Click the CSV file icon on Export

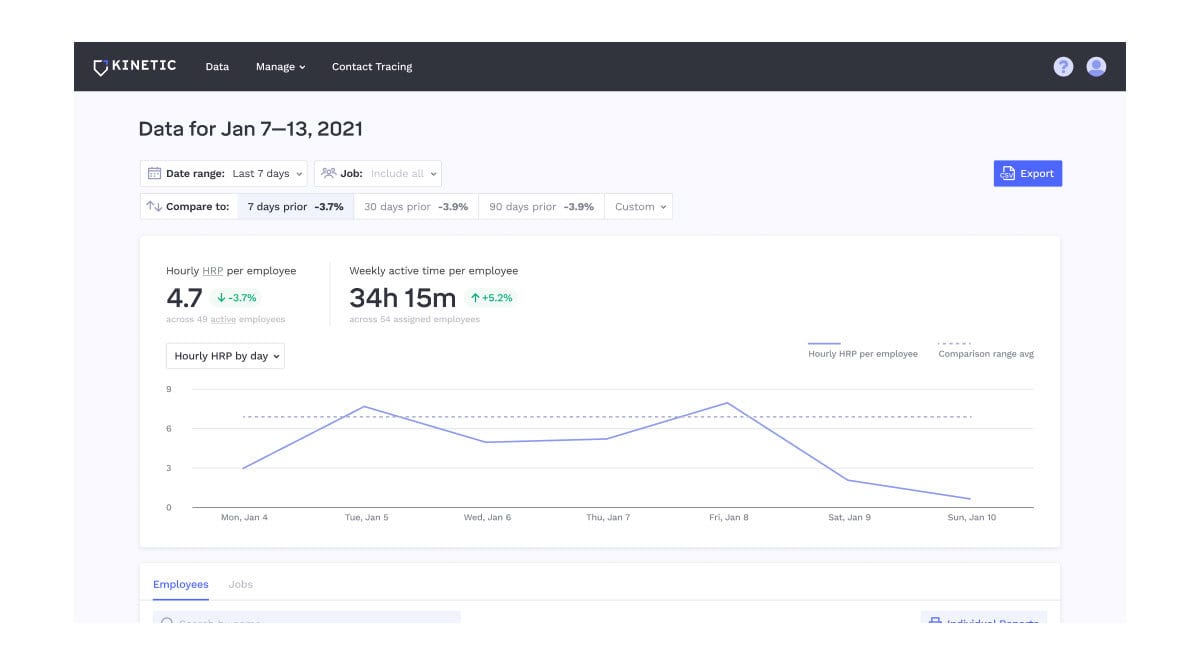tap(1008, 173)
